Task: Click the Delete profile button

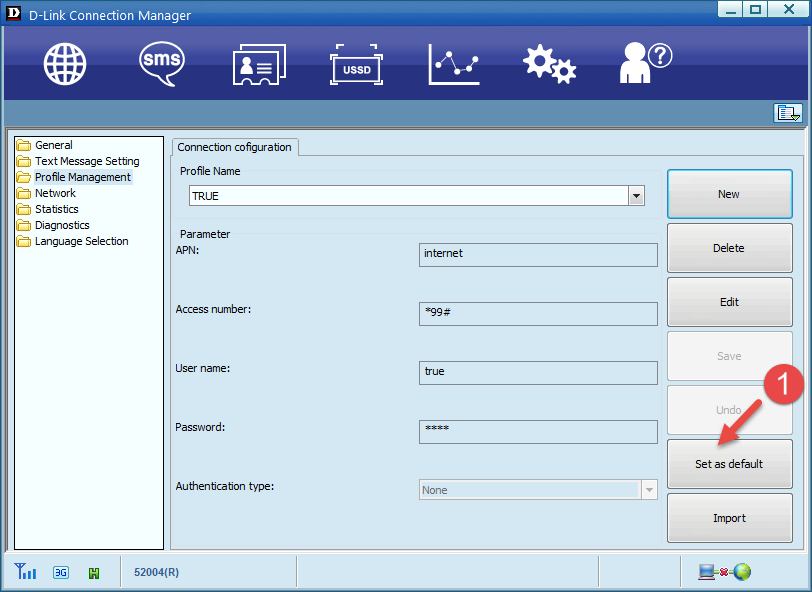Action: coord(729,248)
